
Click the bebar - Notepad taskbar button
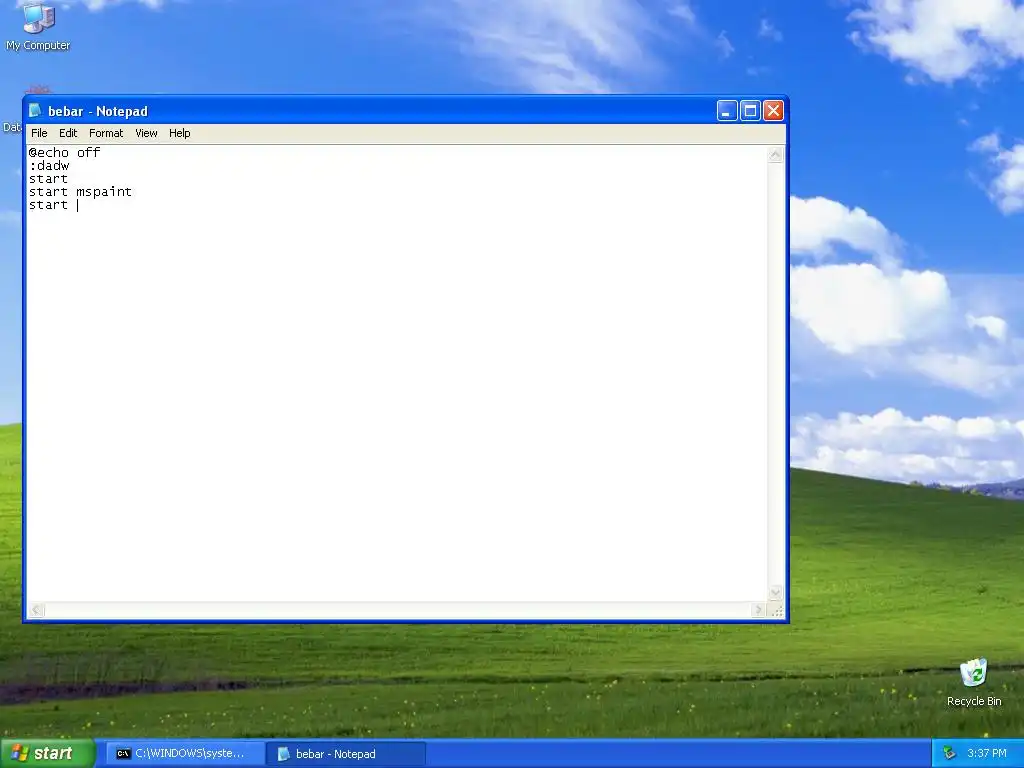click(346, 754)
